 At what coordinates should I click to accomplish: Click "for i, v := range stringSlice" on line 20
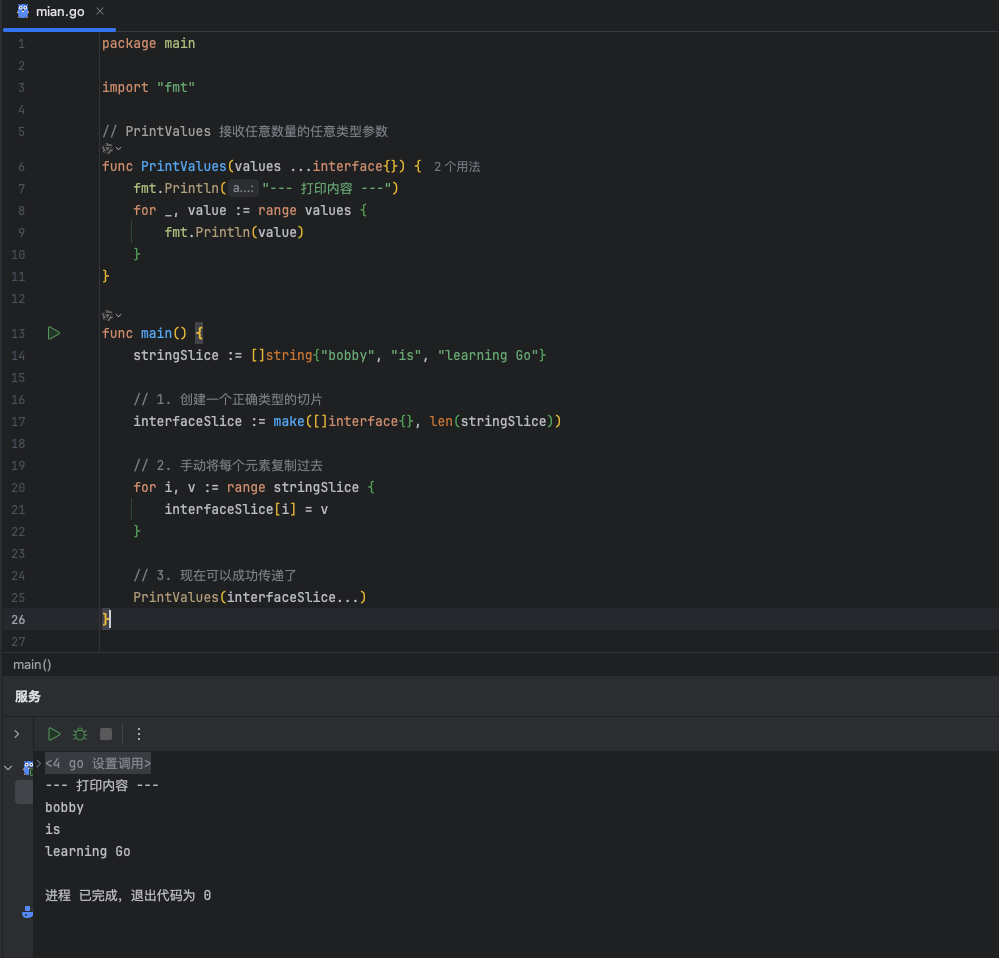point(246,487)
